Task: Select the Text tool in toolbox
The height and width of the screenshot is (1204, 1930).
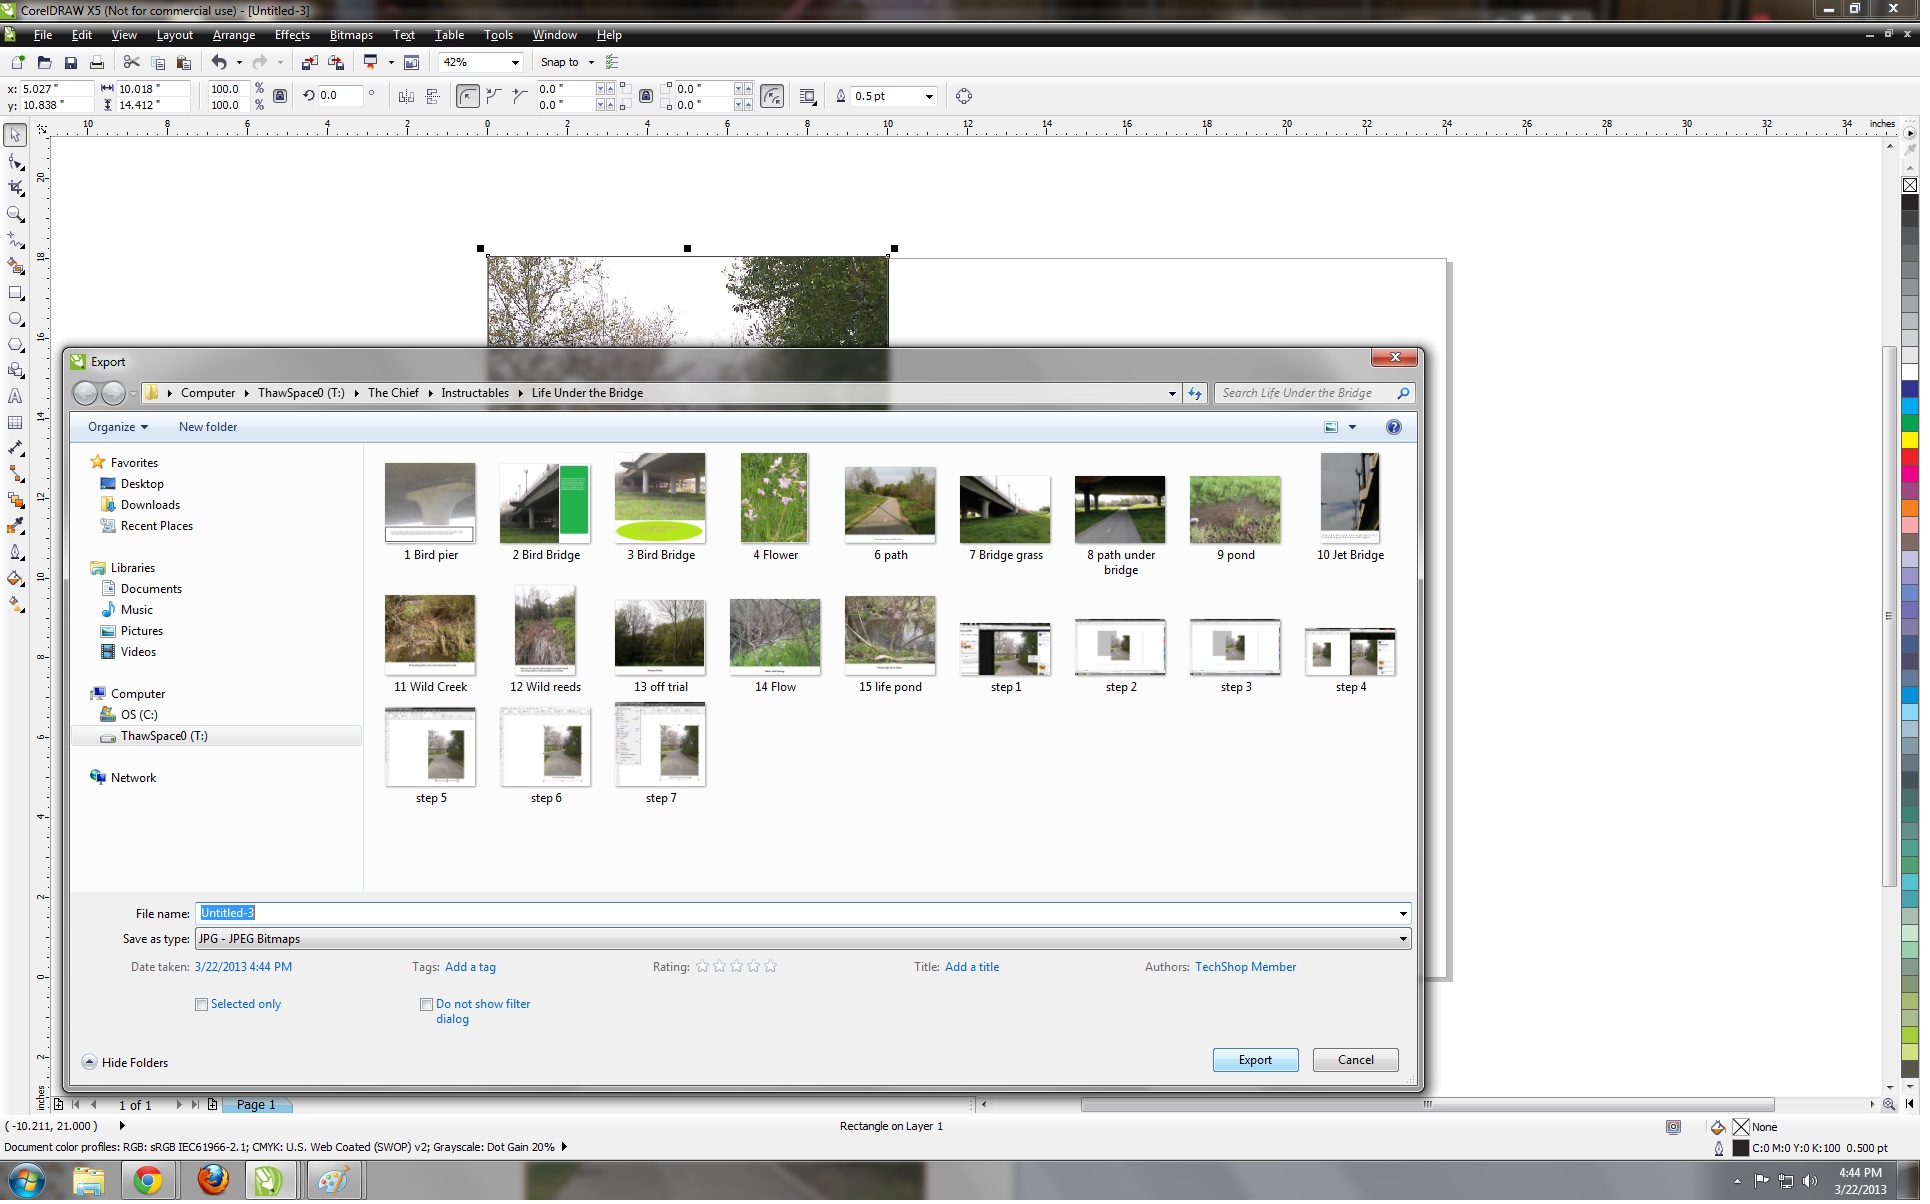Action: (x=15, y=397)
